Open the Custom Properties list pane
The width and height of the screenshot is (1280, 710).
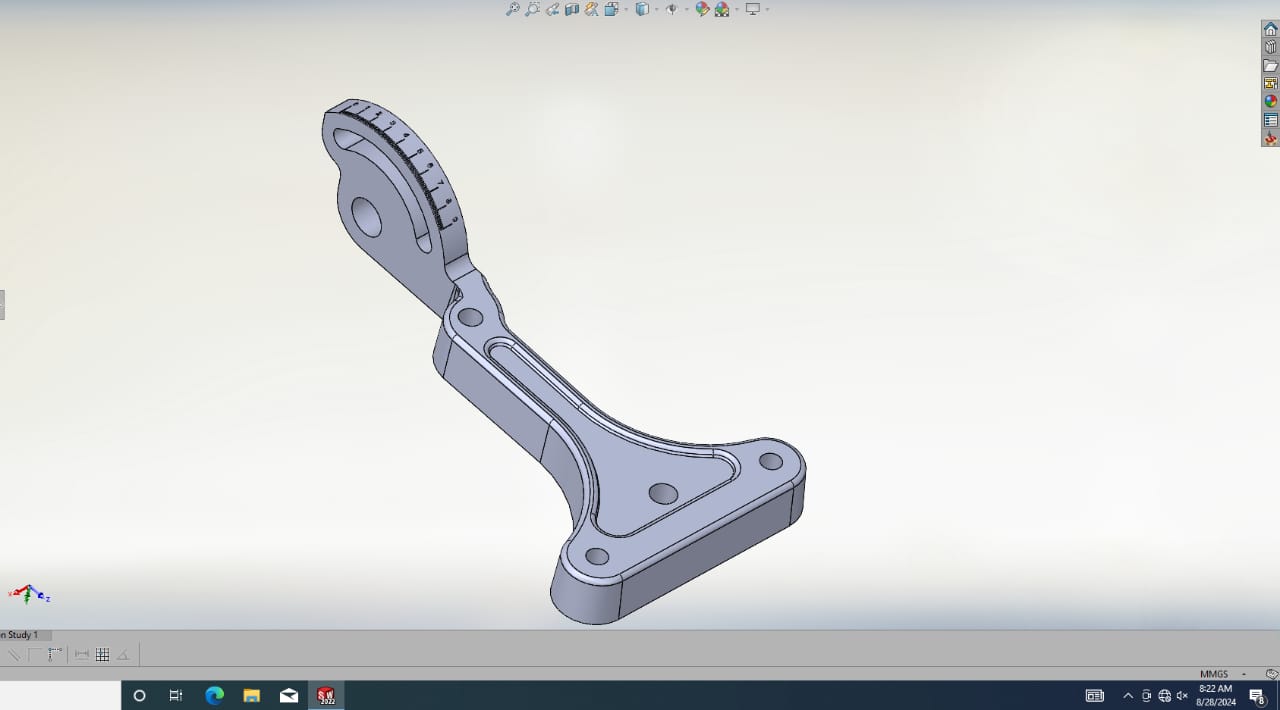[1270, 120]
